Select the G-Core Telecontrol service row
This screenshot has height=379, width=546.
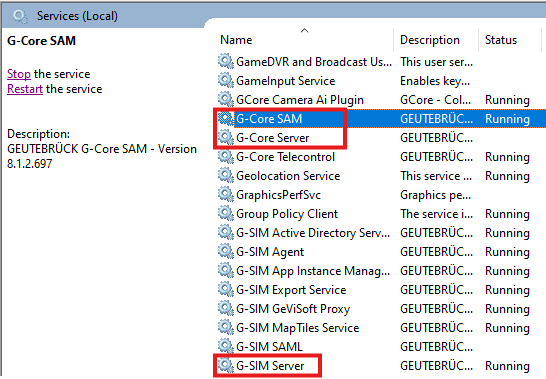tap(381, 157)
